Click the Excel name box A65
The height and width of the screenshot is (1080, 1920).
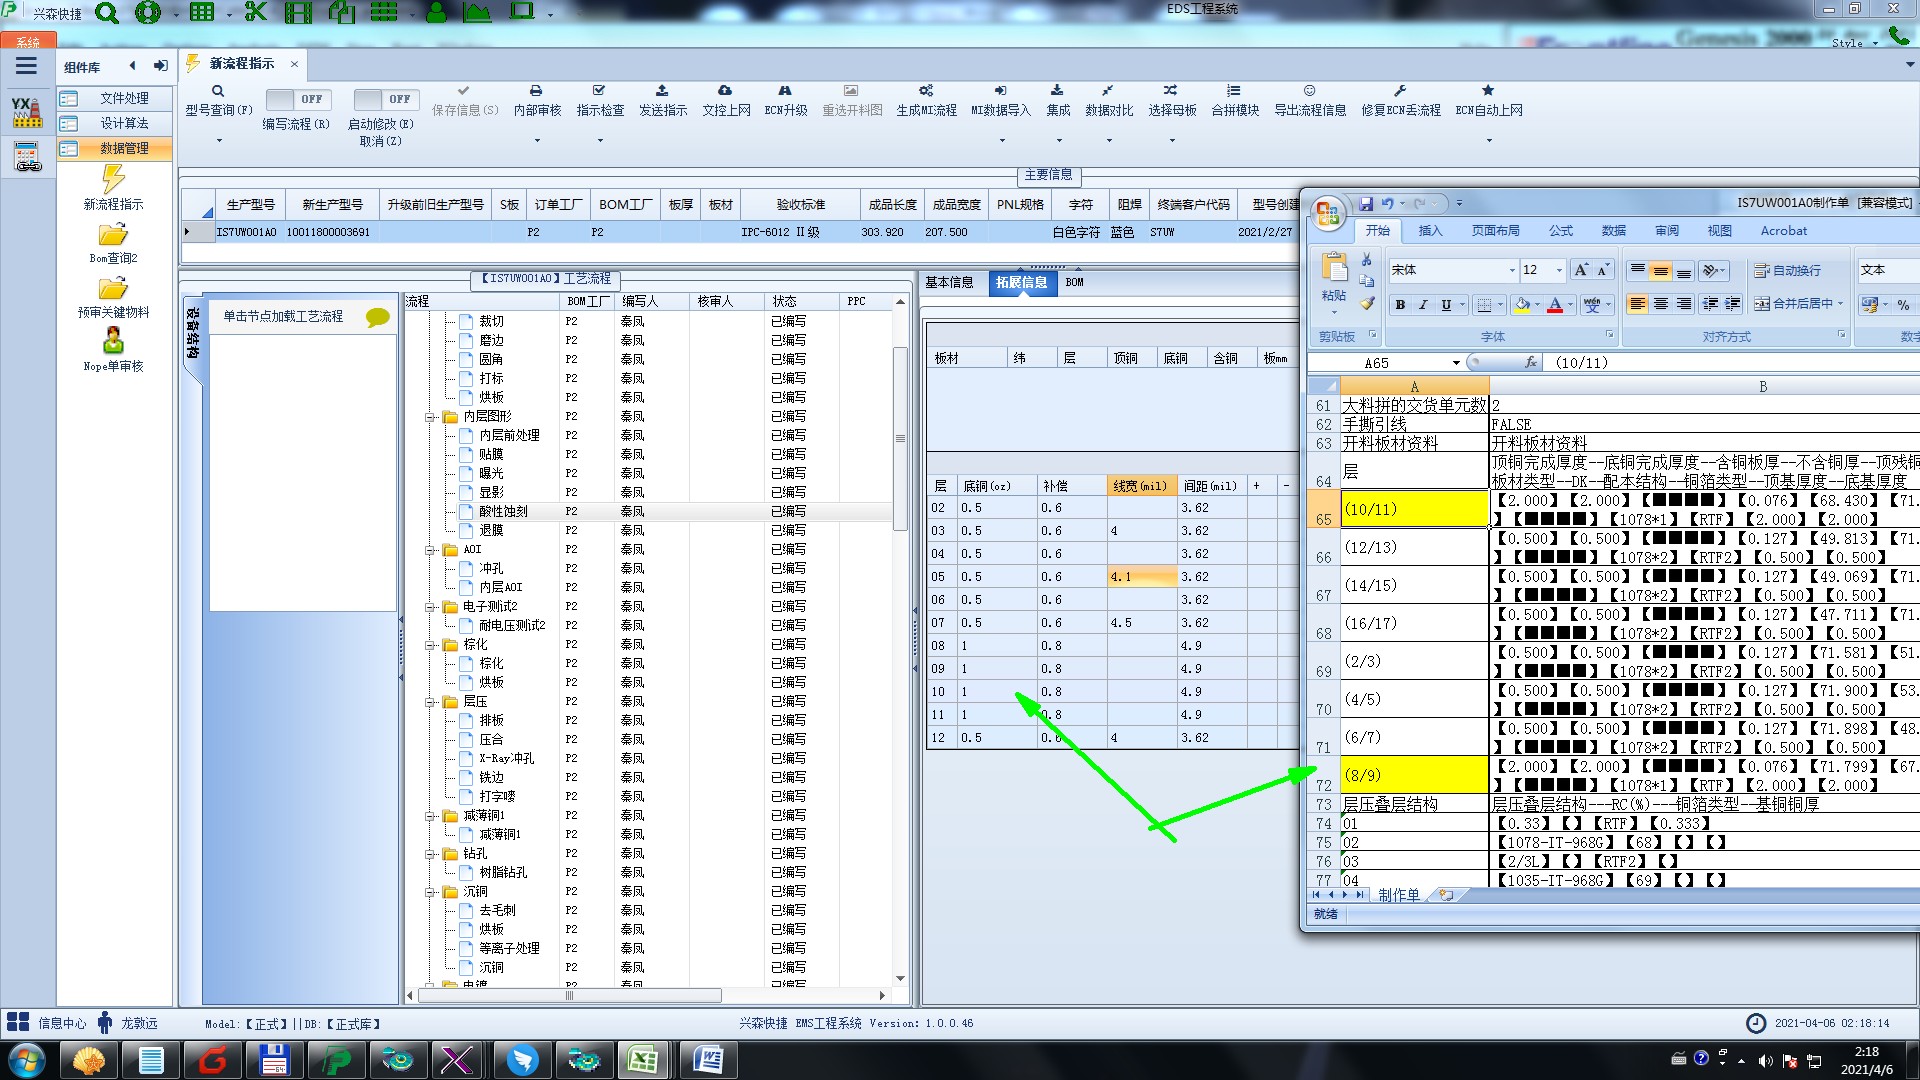click(x=1378, y=363)
